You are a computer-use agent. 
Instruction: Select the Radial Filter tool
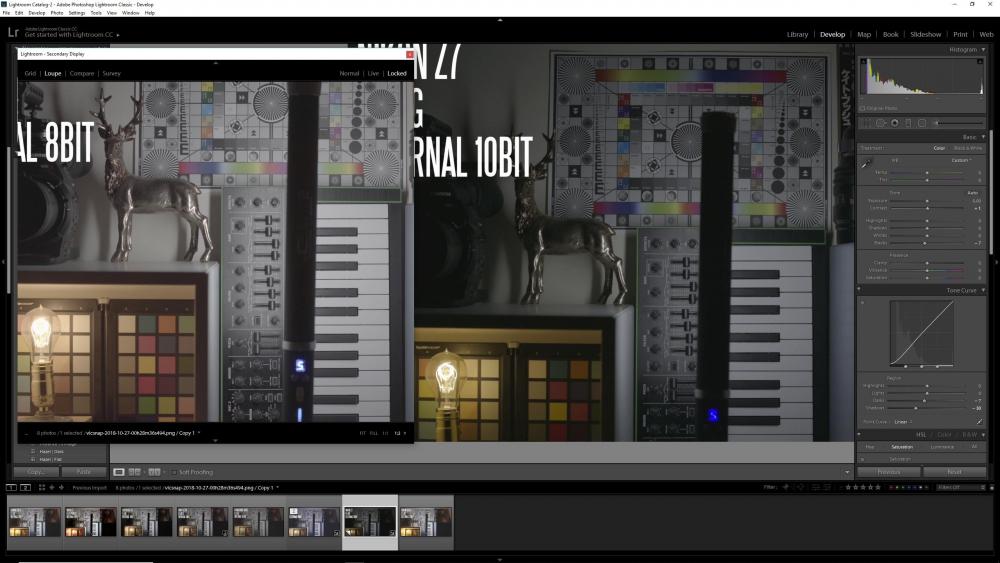922,123
